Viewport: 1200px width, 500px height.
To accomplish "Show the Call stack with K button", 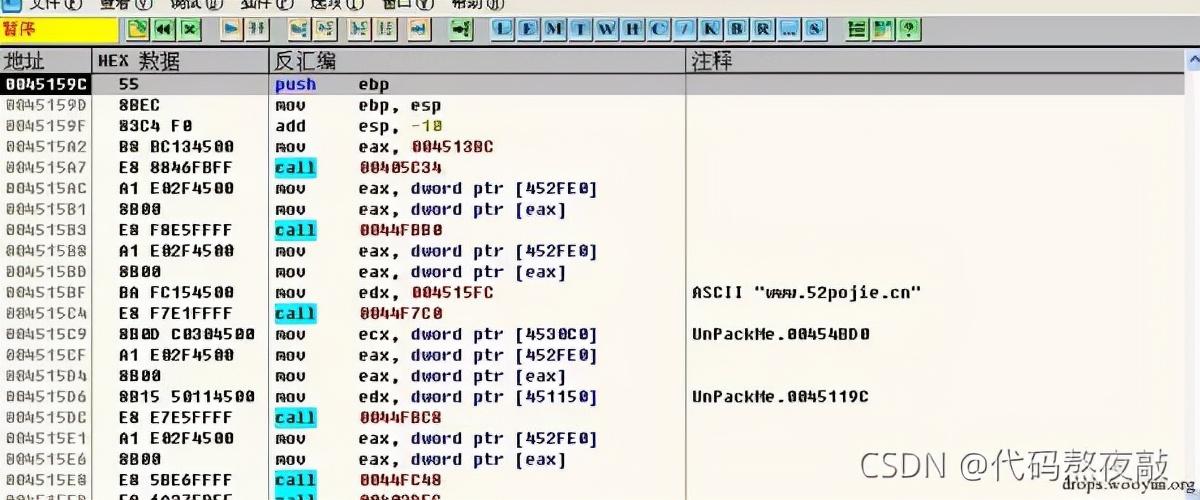I will (x=711, y=29).
